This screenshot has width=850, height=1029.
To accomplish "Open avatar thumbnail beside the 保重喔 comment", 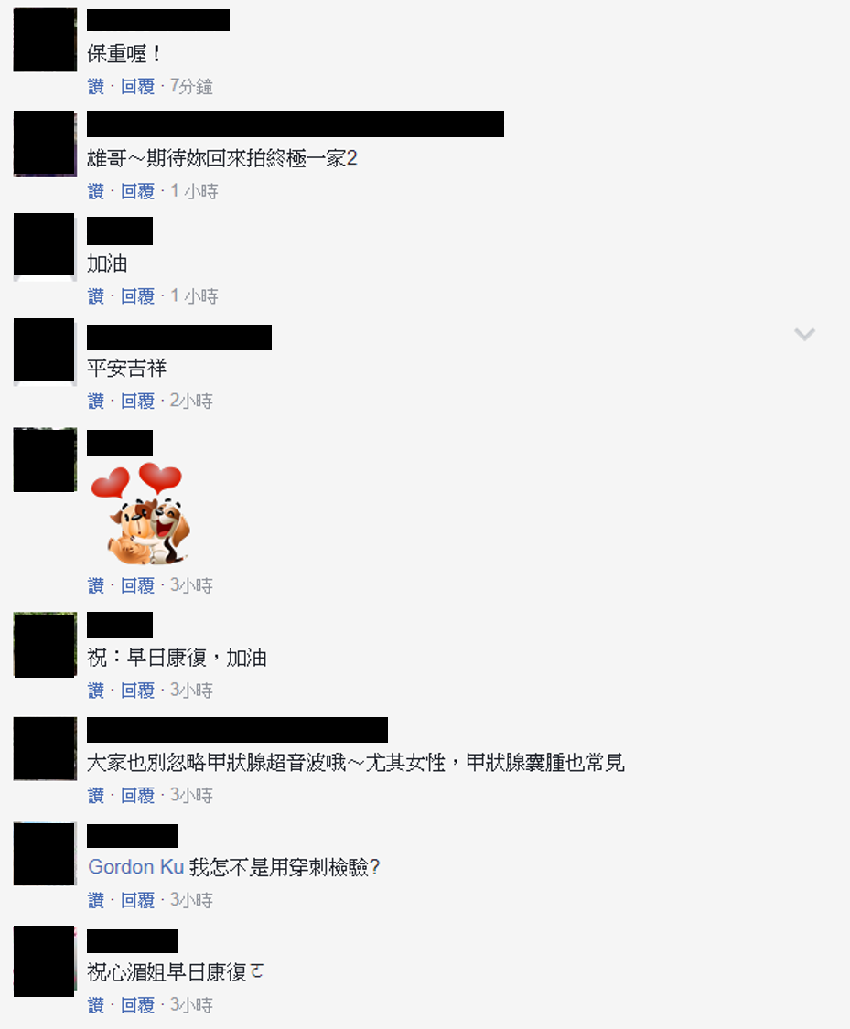I will click(x=45, y=39).
